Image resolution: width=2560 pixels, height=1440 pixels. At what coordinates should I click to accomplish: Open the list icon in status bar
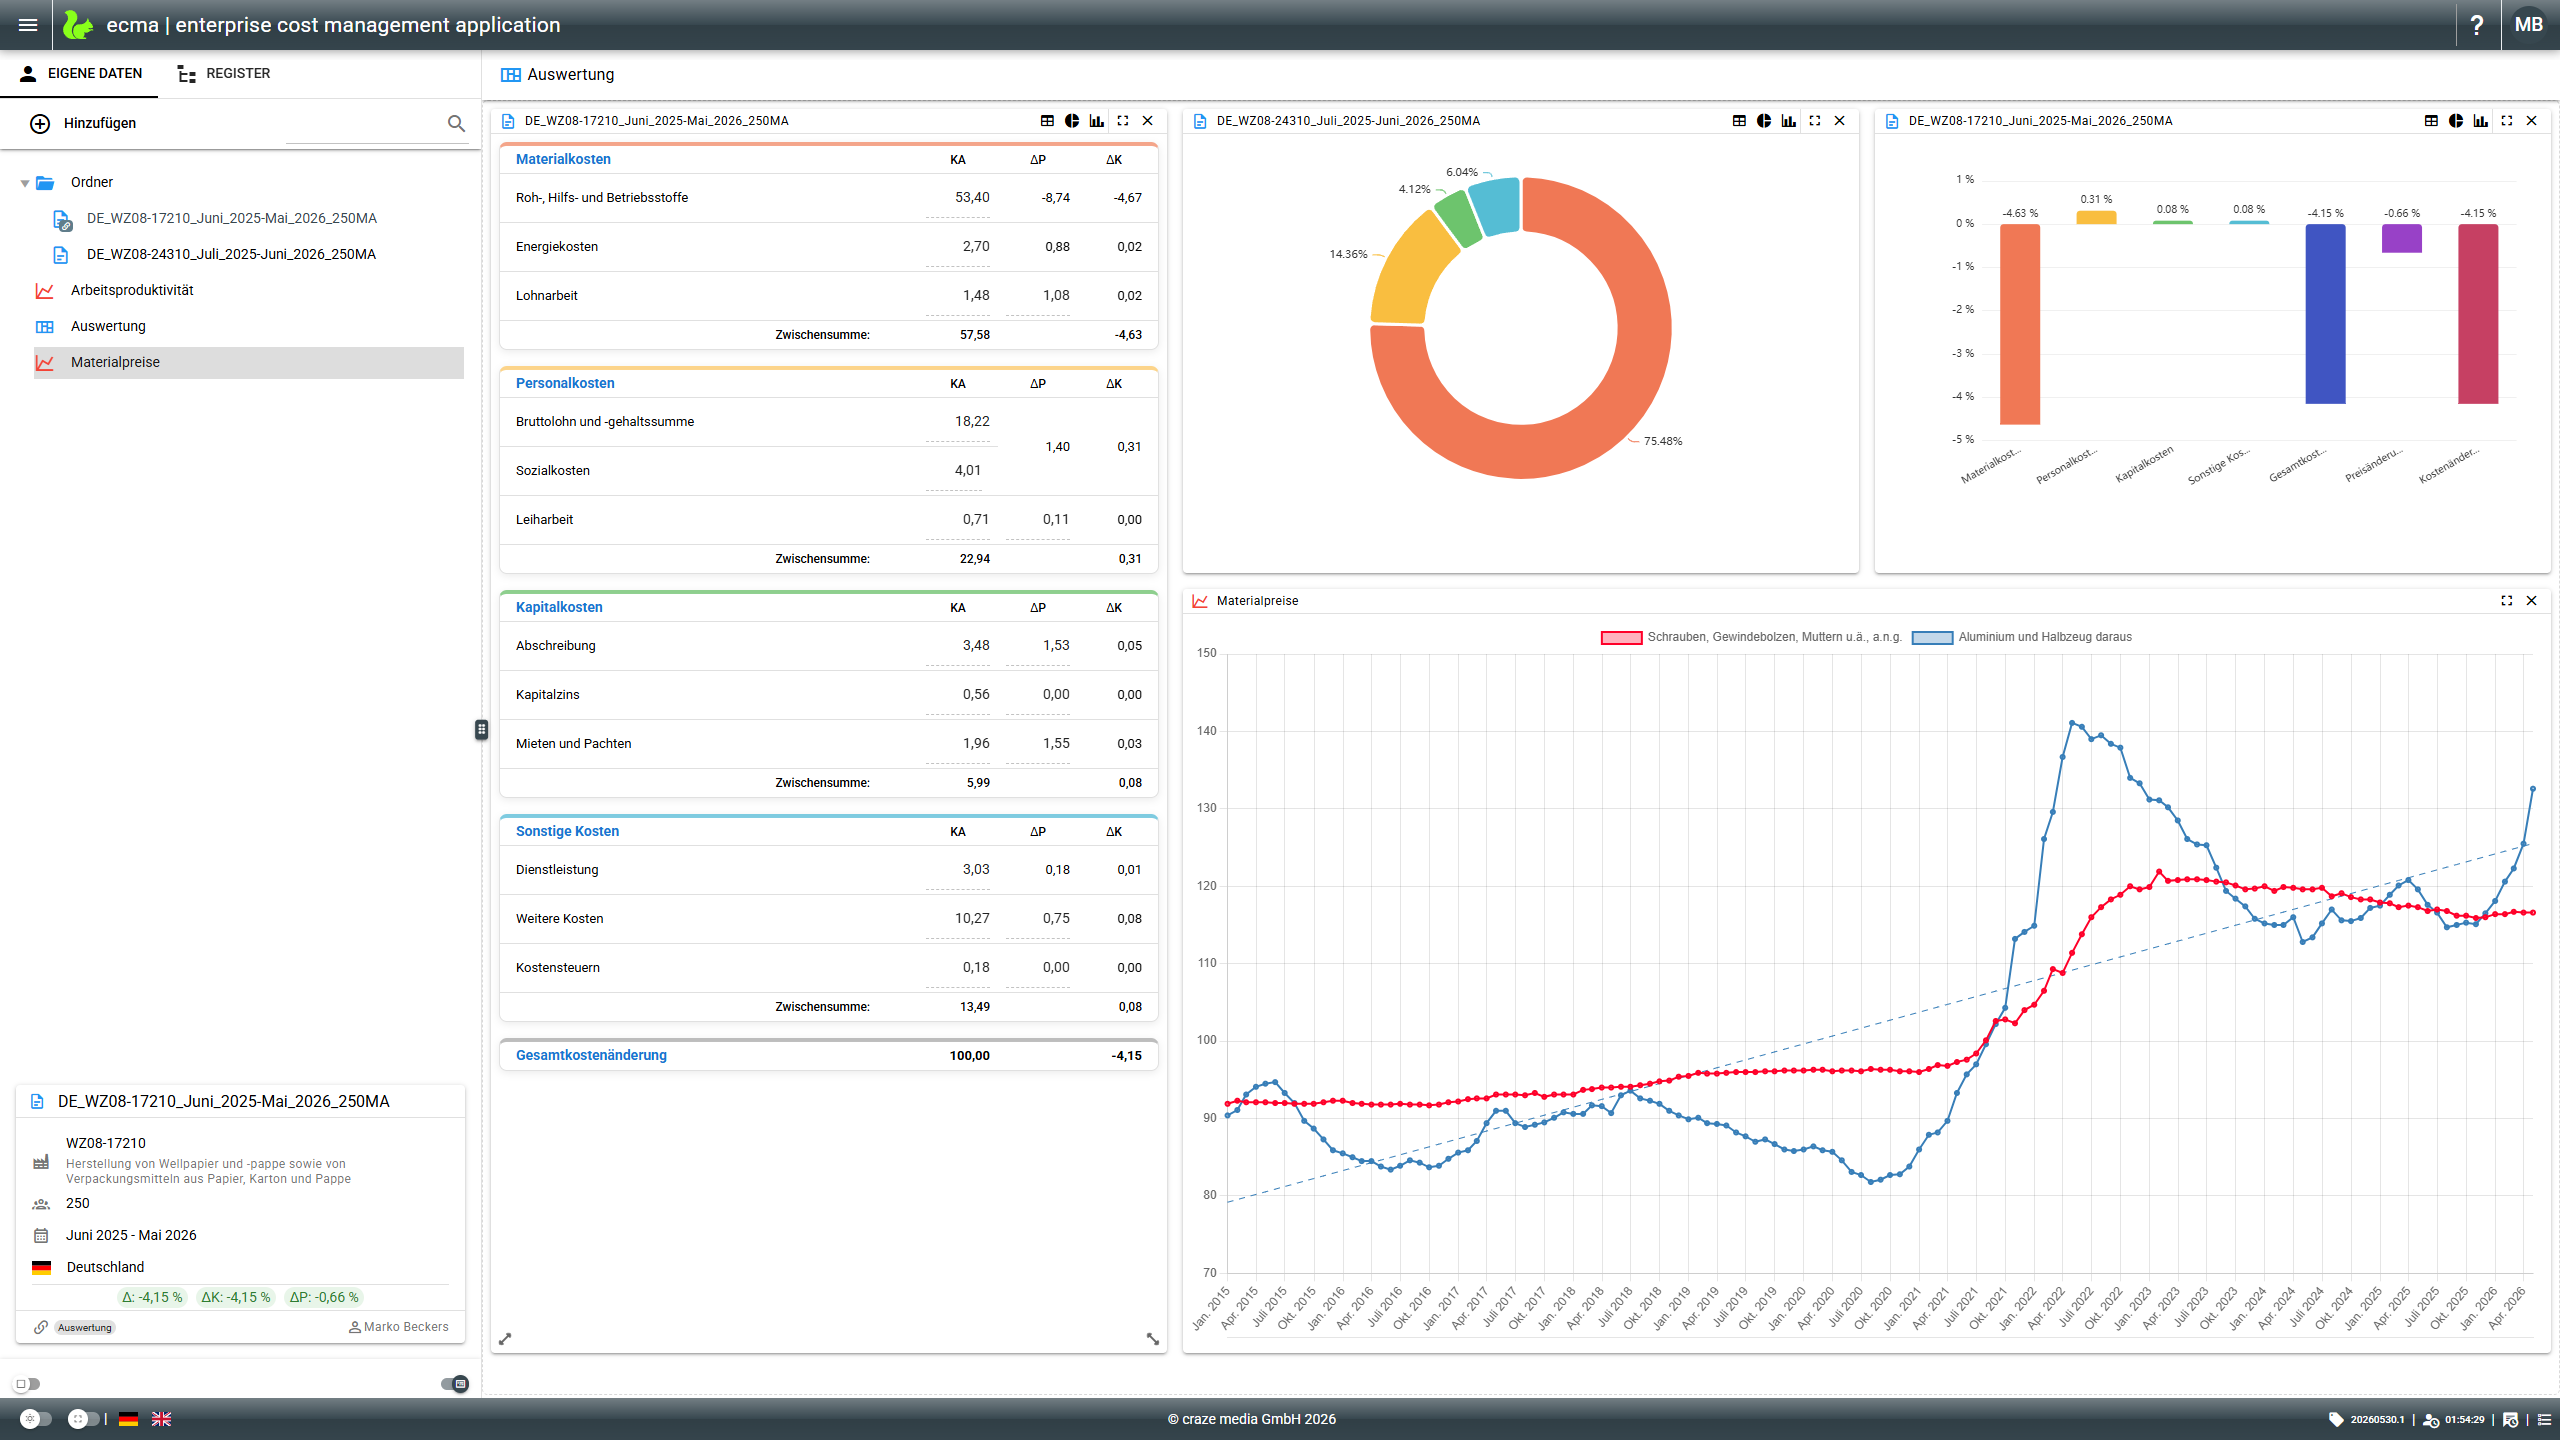2544,1419
